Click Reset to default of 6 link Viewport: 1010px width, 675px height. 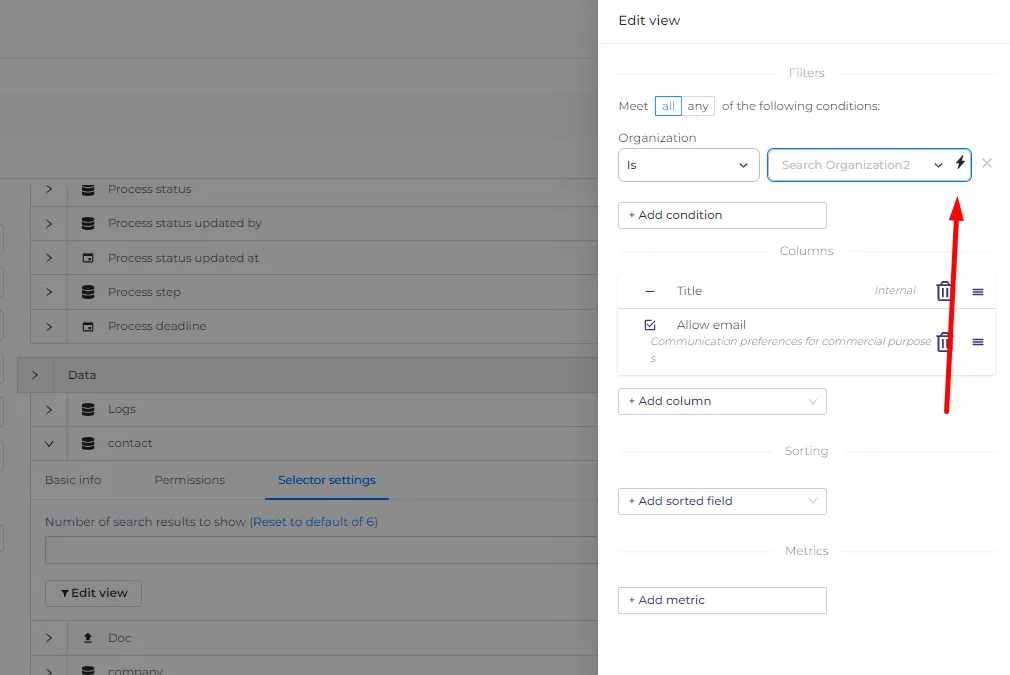coord(314,522)
